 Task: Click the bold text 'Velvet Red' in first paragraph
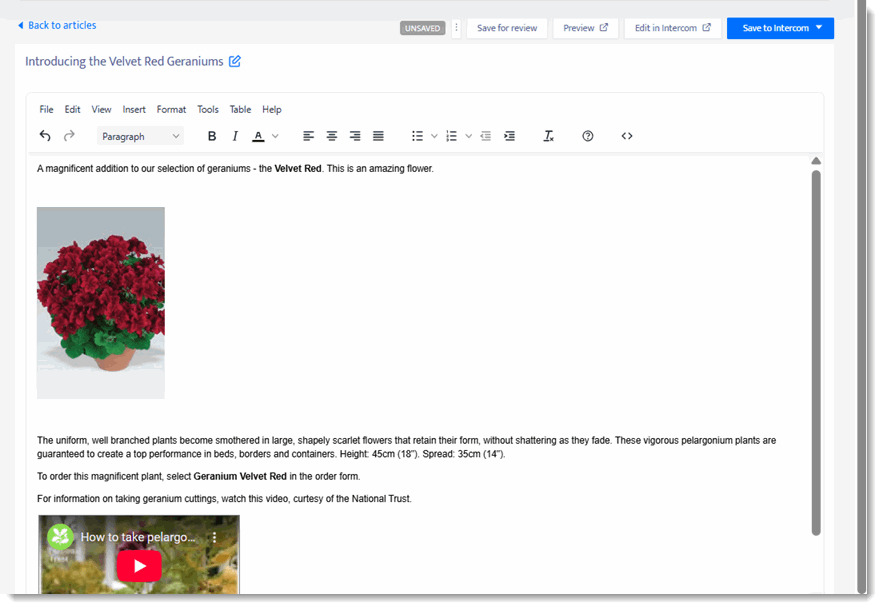pos(298,168)
